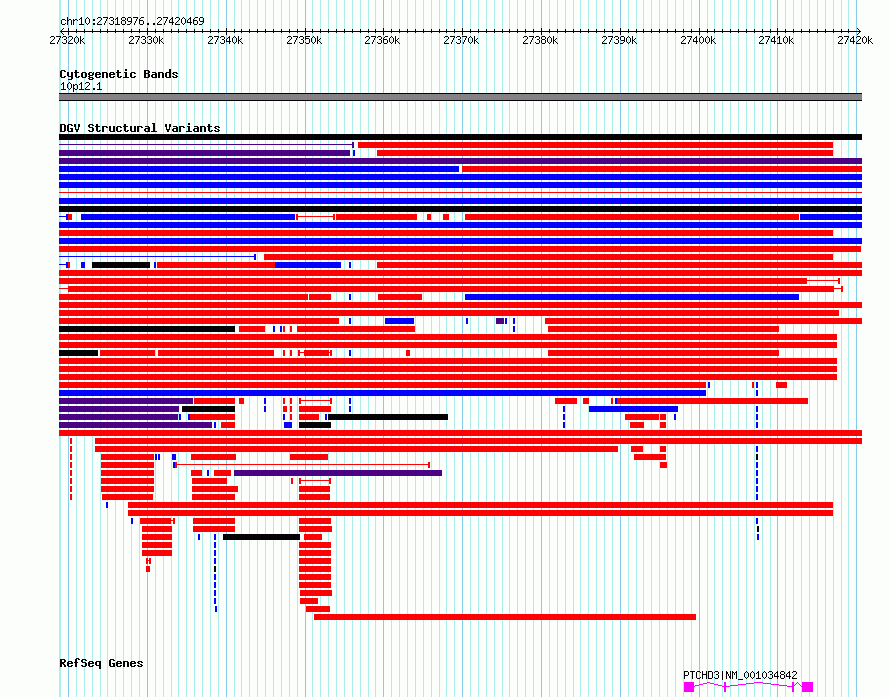Screen dimensions: 890x697
Task: Click the PTCHD3|NM_001034842 gene label
Action: point(740,675)
